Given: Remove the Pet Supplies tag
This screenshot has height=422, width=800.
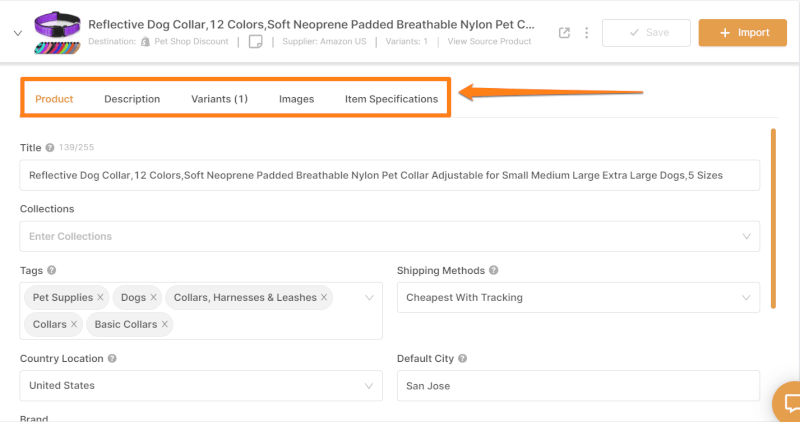Looking at the screenshot, I should [100, 297].
